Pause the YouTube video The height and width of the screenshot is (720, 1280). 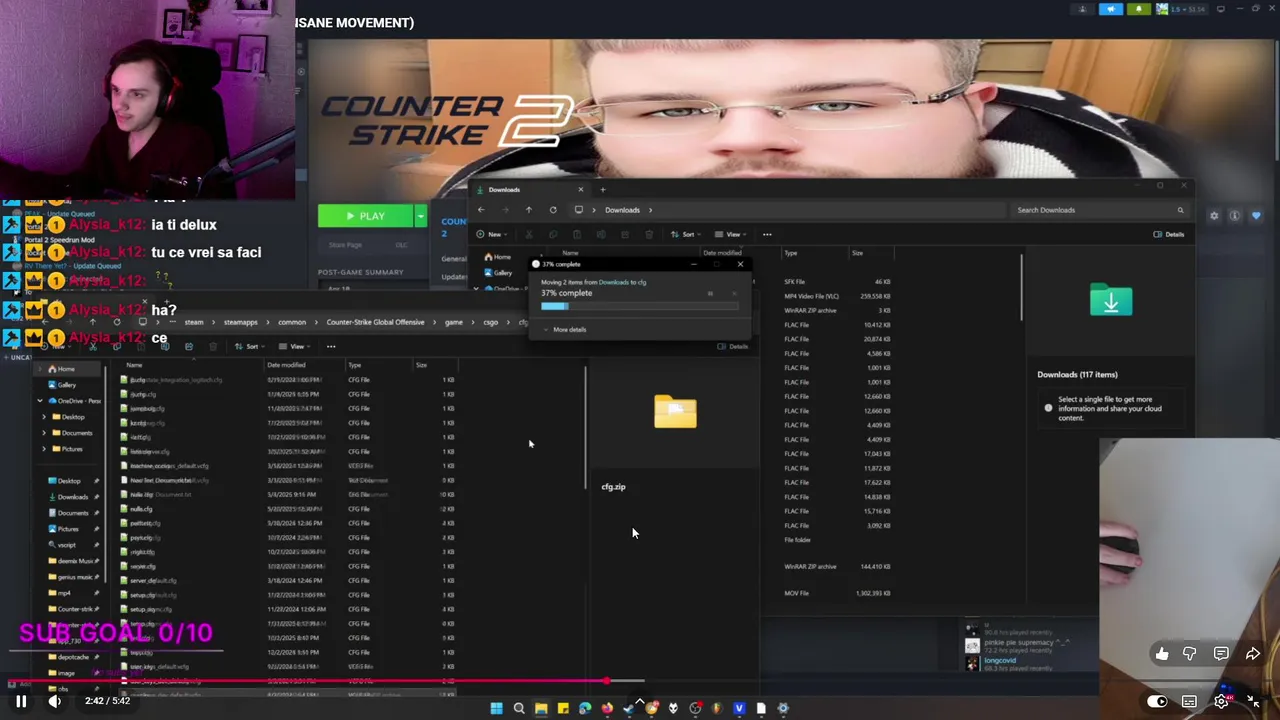coord(20,701)
